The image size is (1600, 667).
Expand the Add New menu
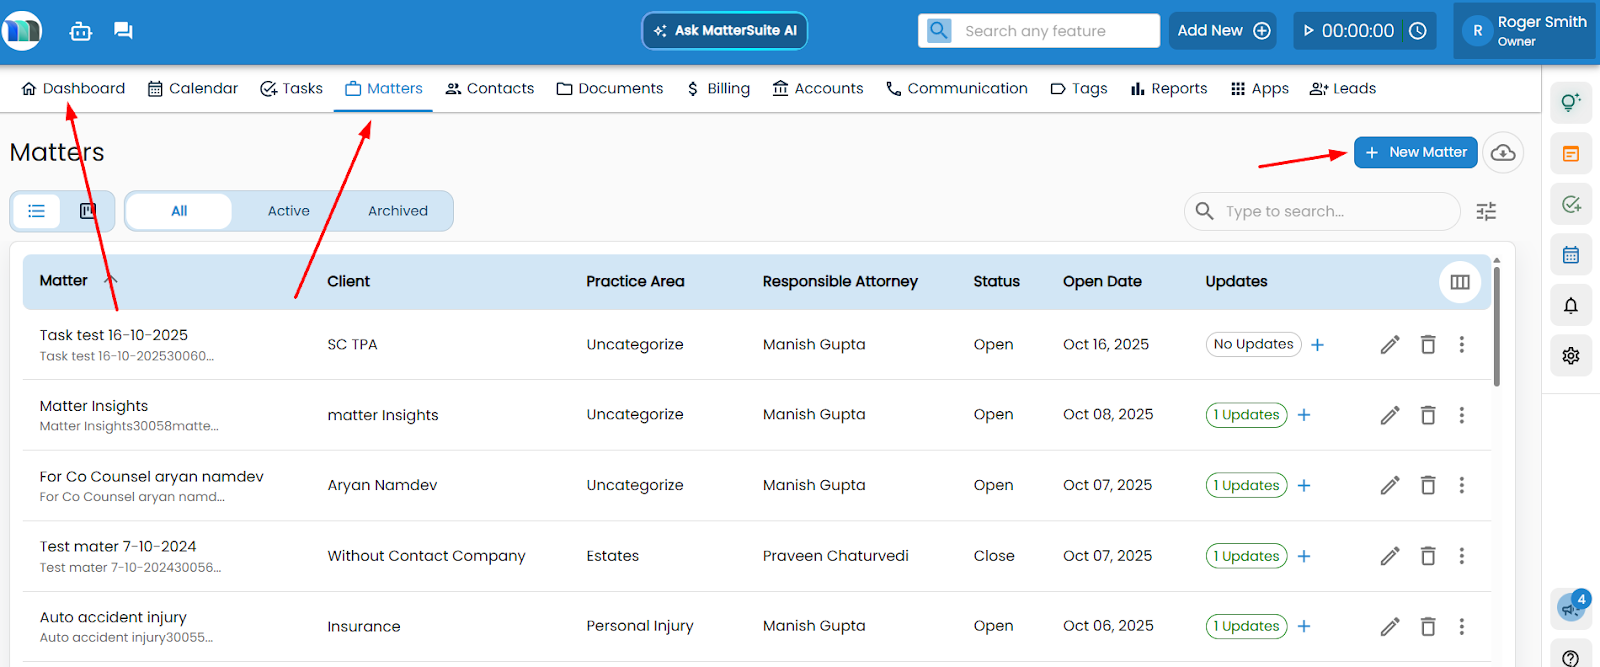click(1223, 31)
